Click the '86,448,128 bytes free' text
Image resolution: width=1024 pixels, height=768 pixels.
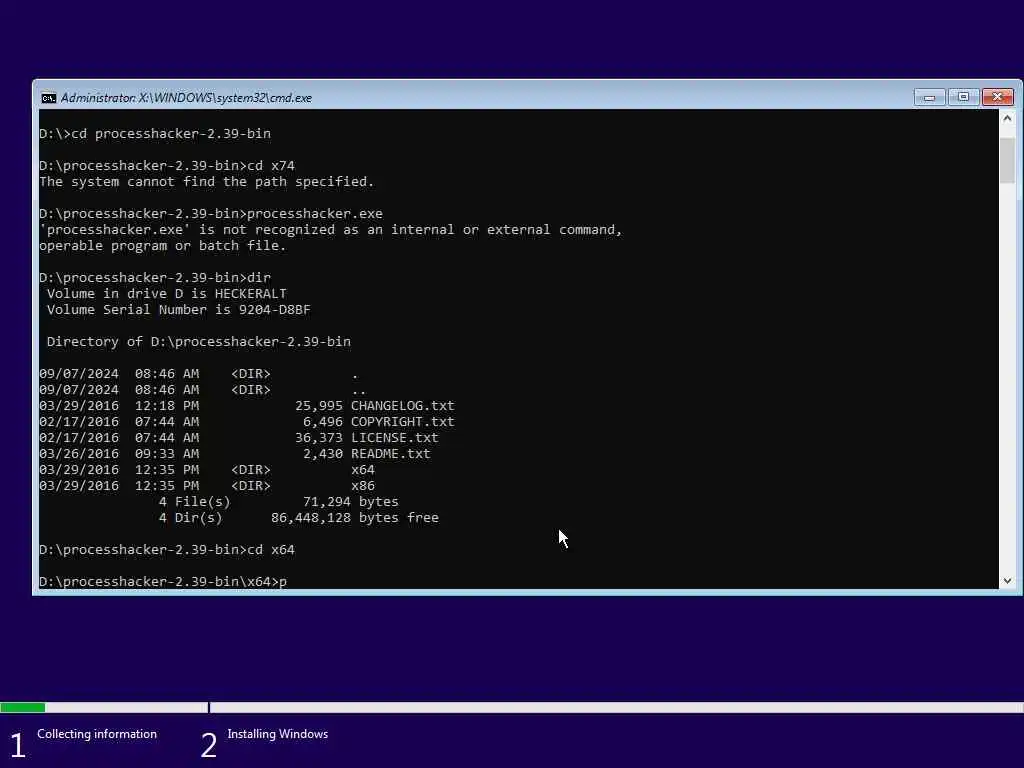[x=355, y=518]
